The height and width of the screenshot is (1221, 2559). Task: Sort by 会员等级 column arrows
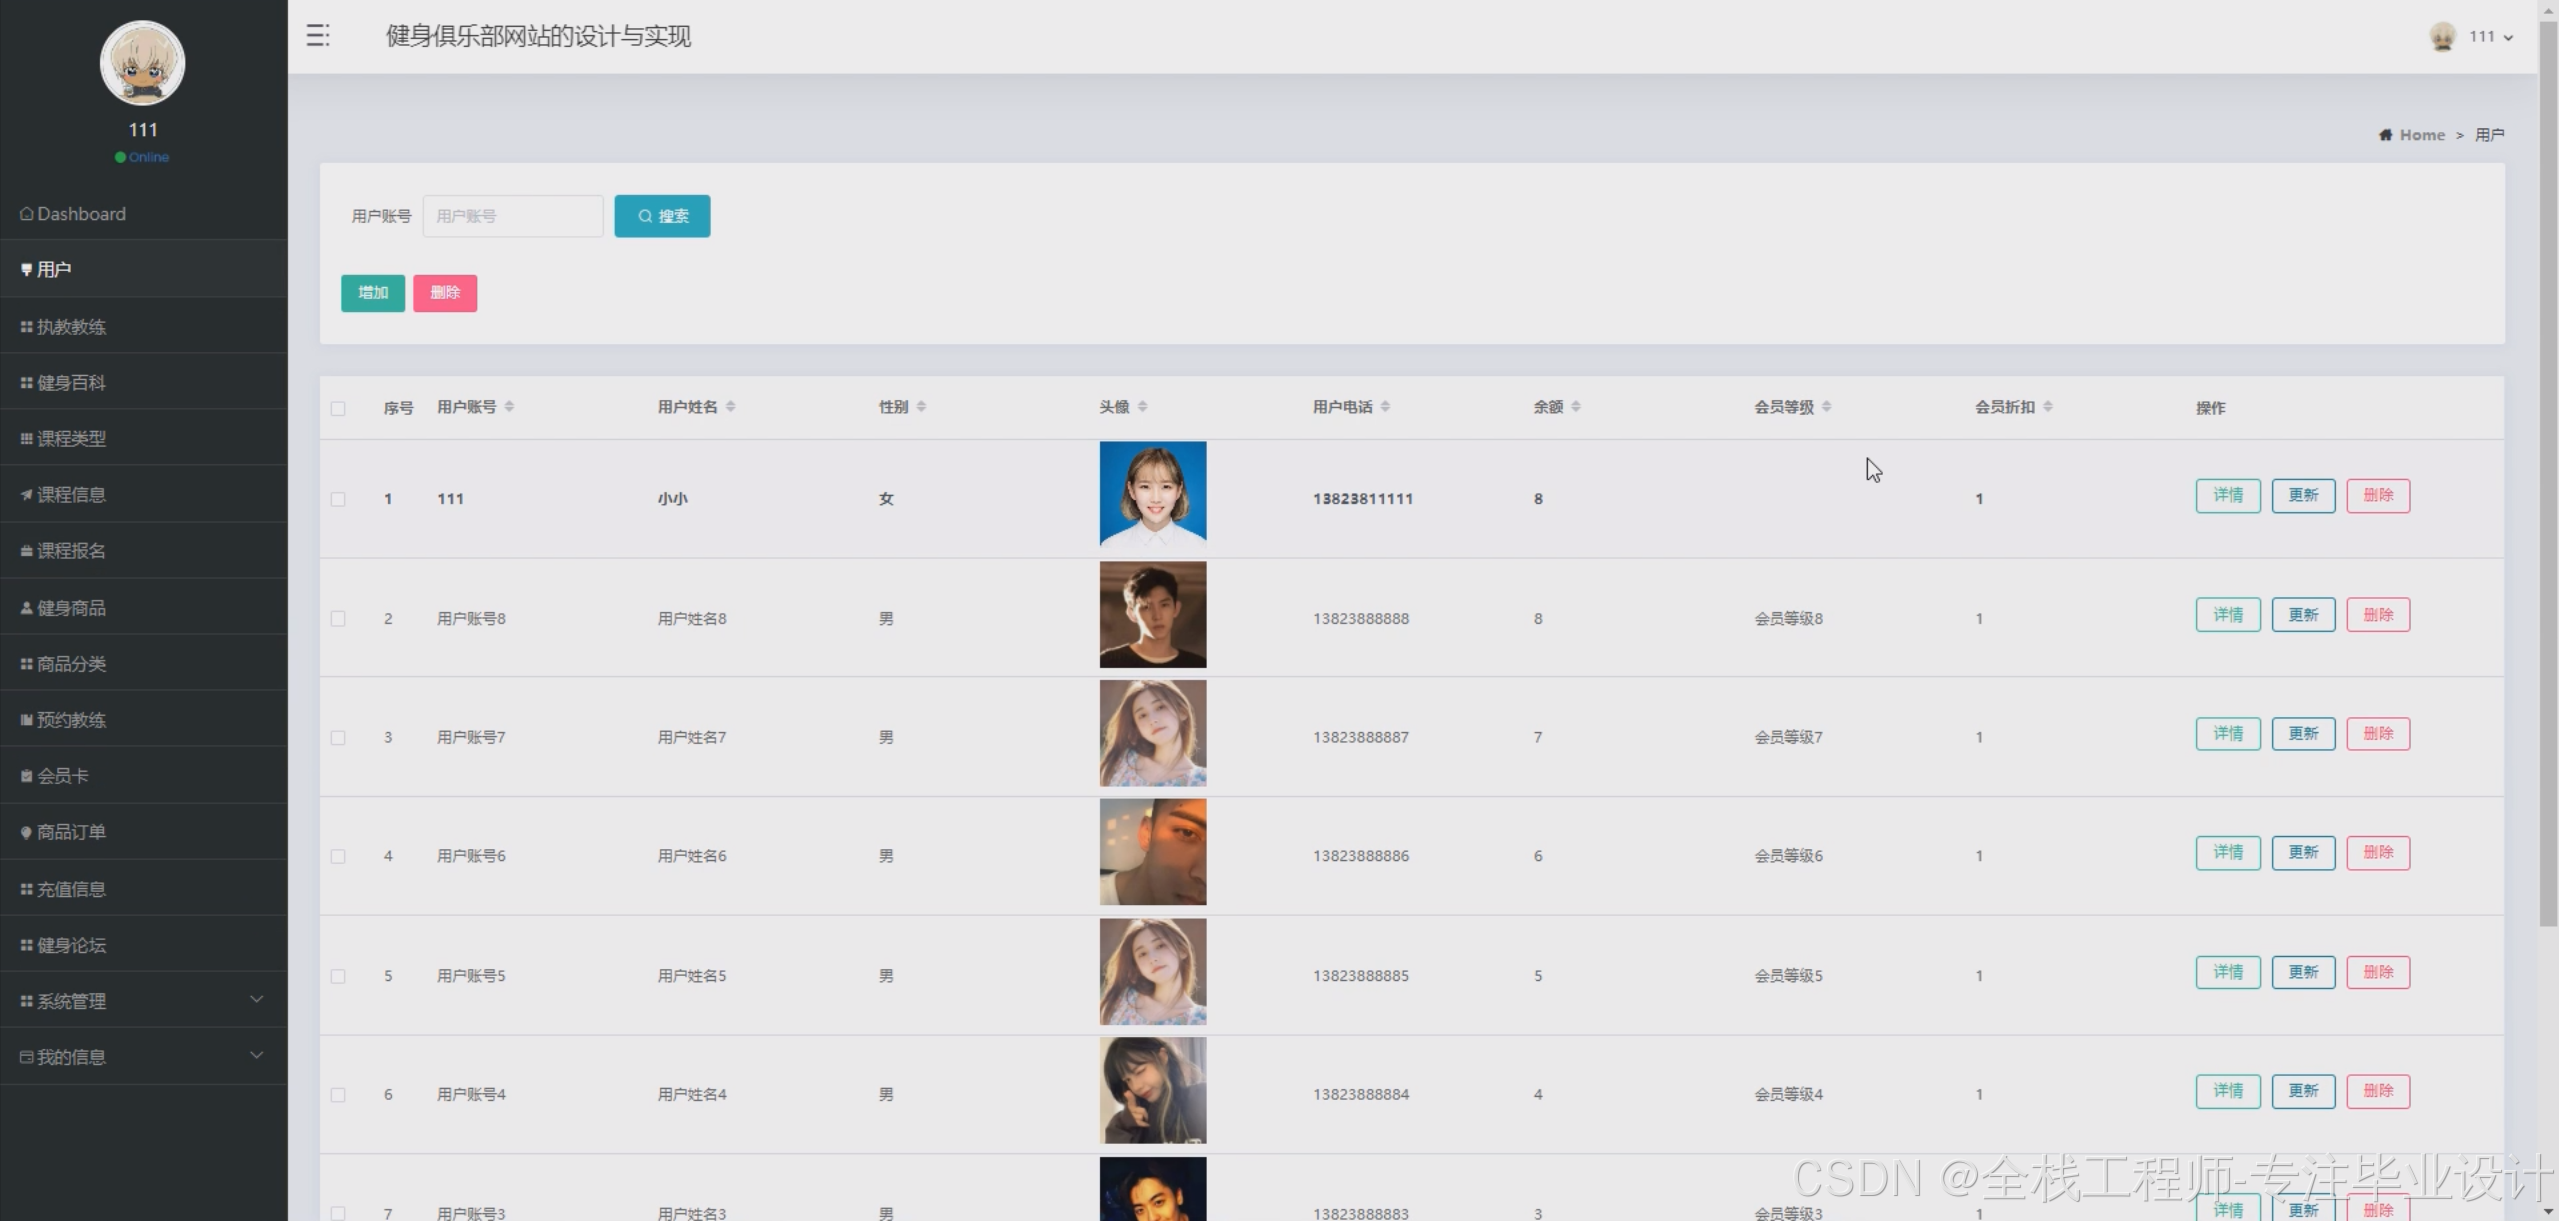pyautogui.click(x=1826, y=406)
